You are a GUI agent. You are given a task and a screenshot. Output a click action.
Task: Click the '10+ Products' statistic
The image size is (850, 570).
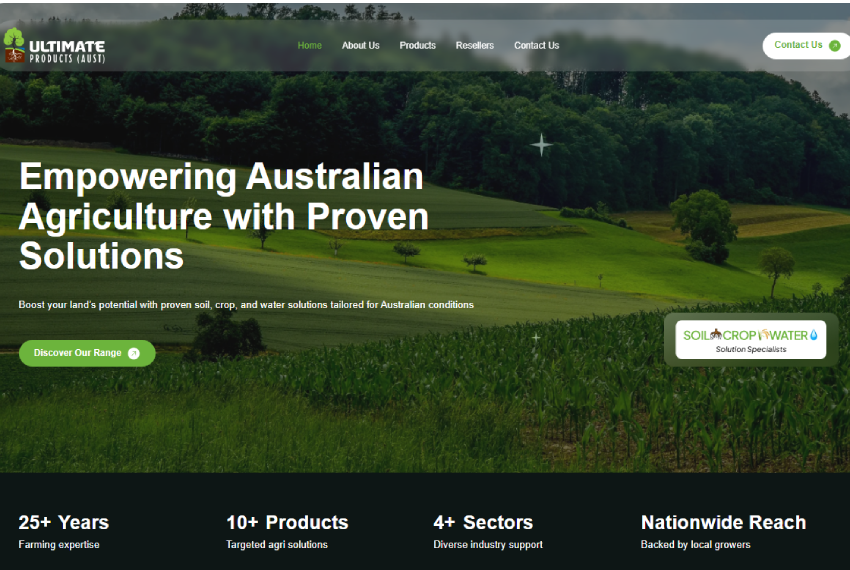[x=287, y=522]
